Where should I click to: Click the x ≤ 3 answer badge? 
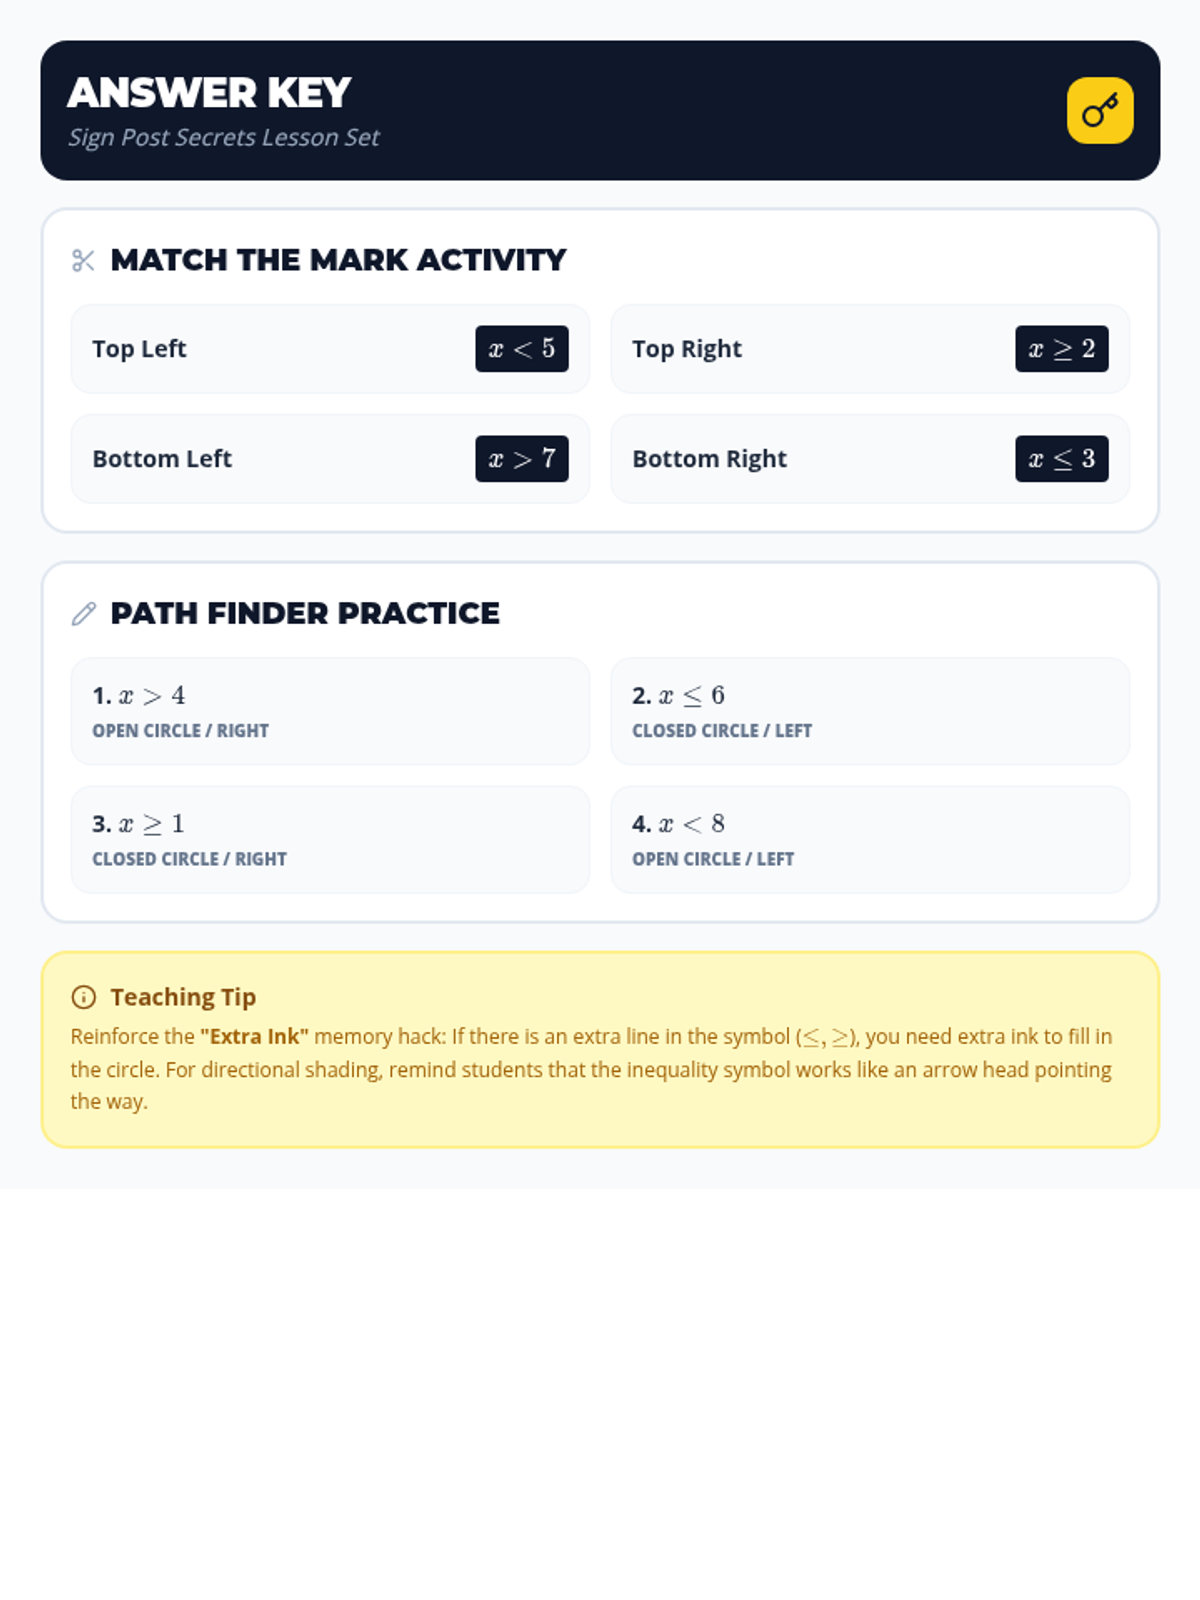[1061, 459]
